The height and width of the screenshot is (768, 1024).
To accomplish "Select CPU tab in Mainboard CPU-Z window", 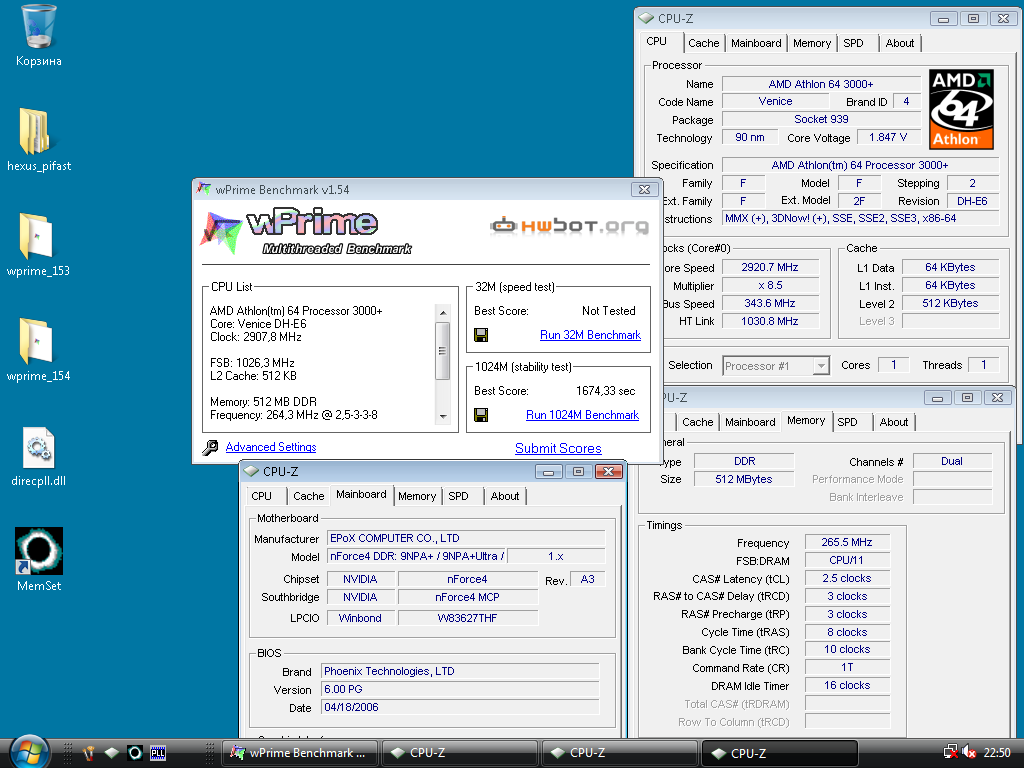I will 261,496.
